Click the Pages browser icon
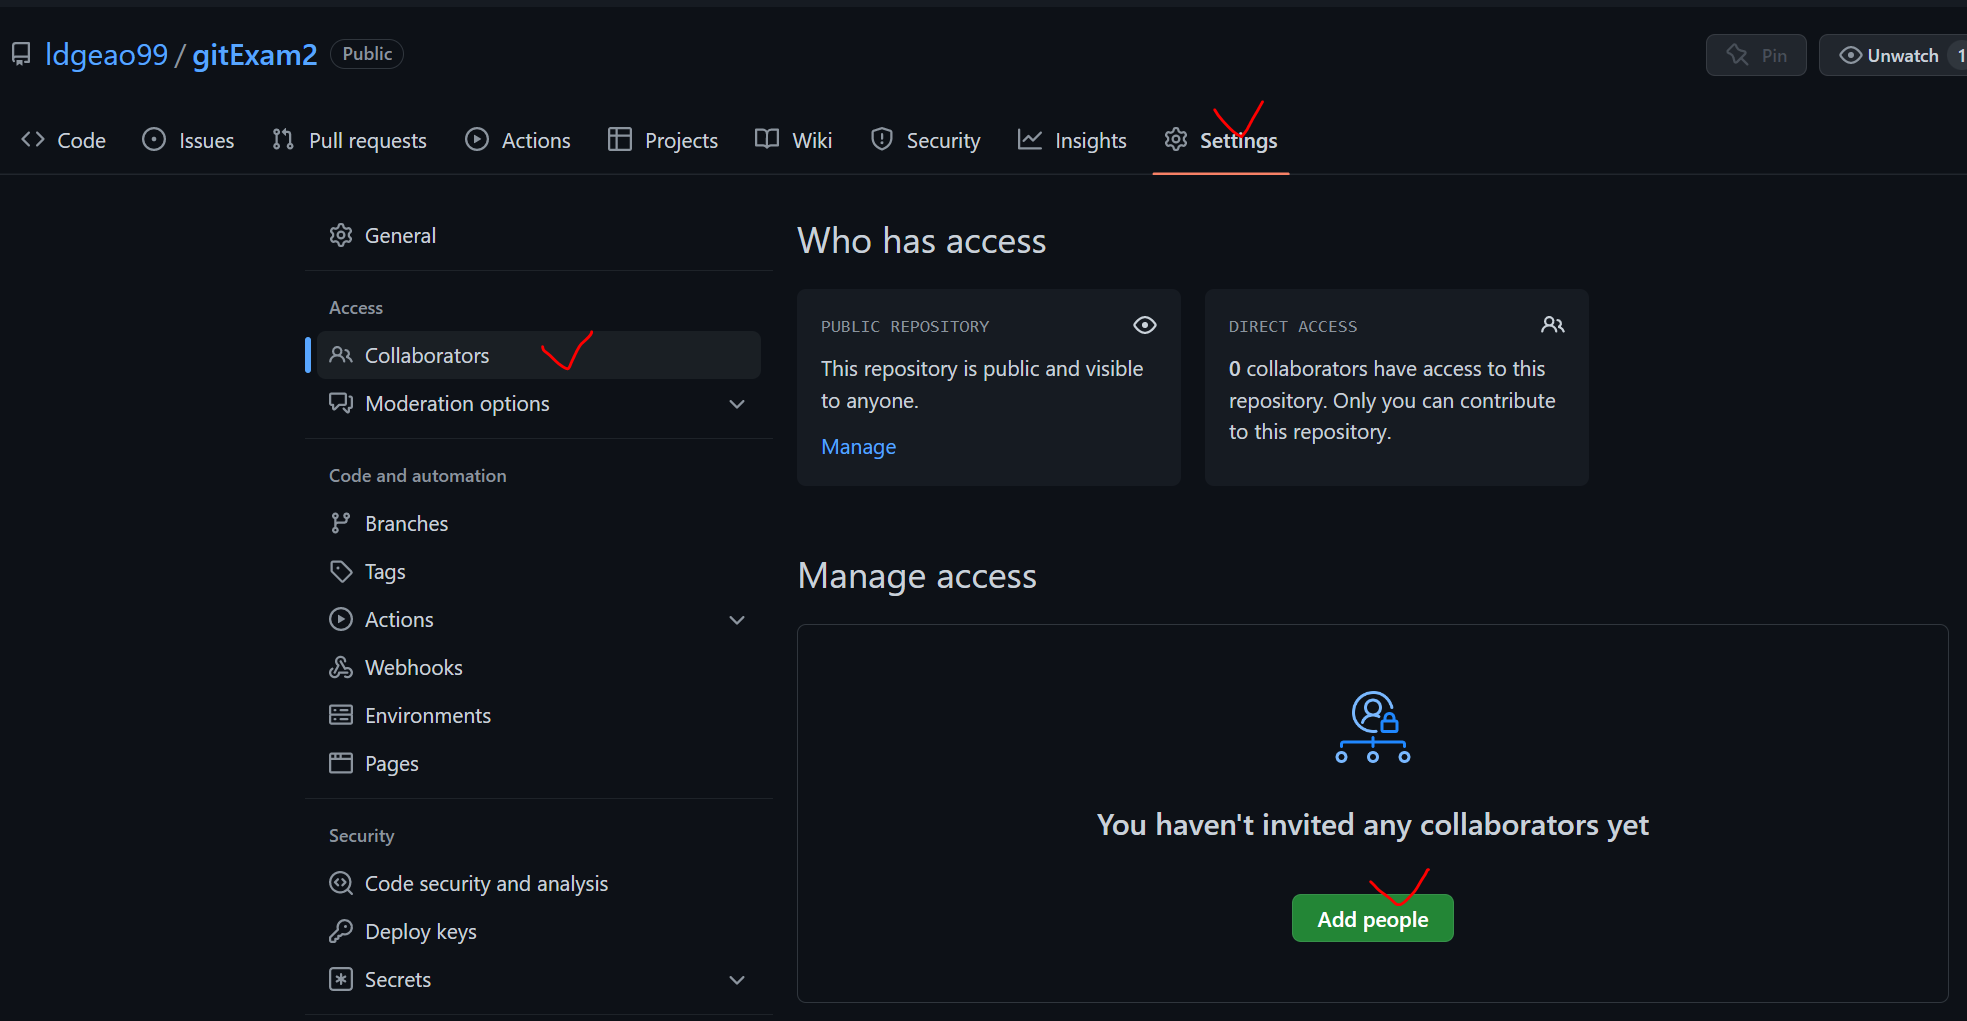 click(x=341, y=764)
